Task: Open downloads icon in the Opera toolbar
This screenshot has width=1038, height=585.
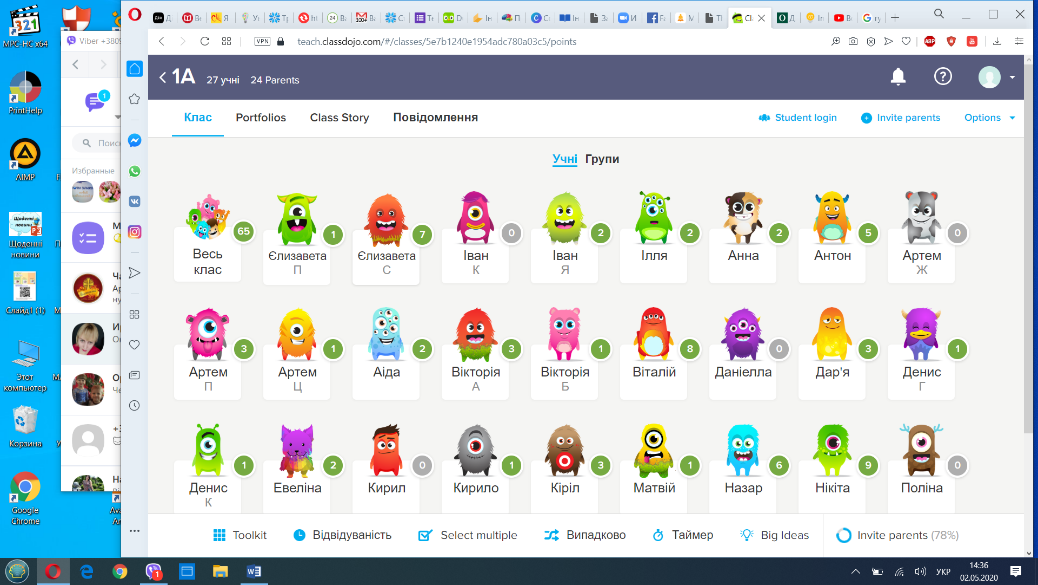Action: (996, 41)
